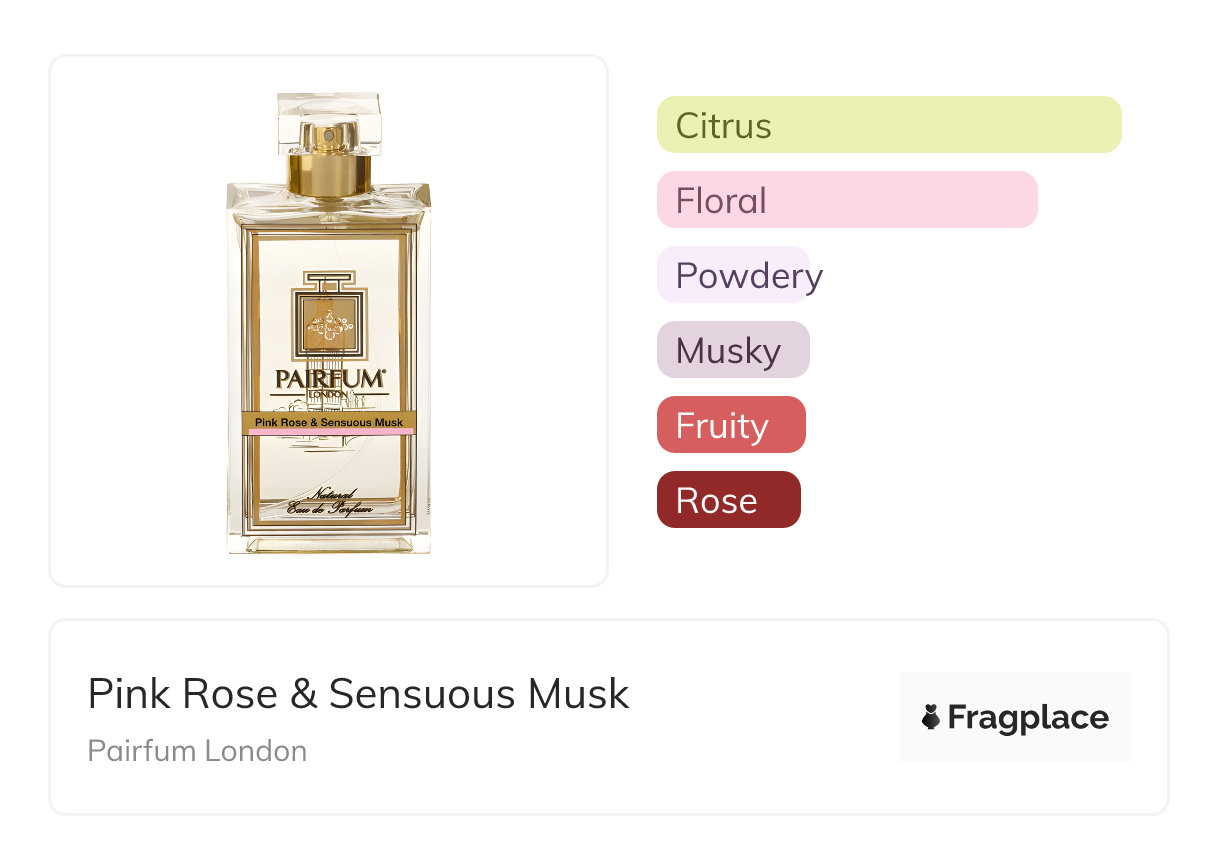Click the Natural Eau de Parfum script
This screenshot has width=1218, height=864.
(329, 503)
